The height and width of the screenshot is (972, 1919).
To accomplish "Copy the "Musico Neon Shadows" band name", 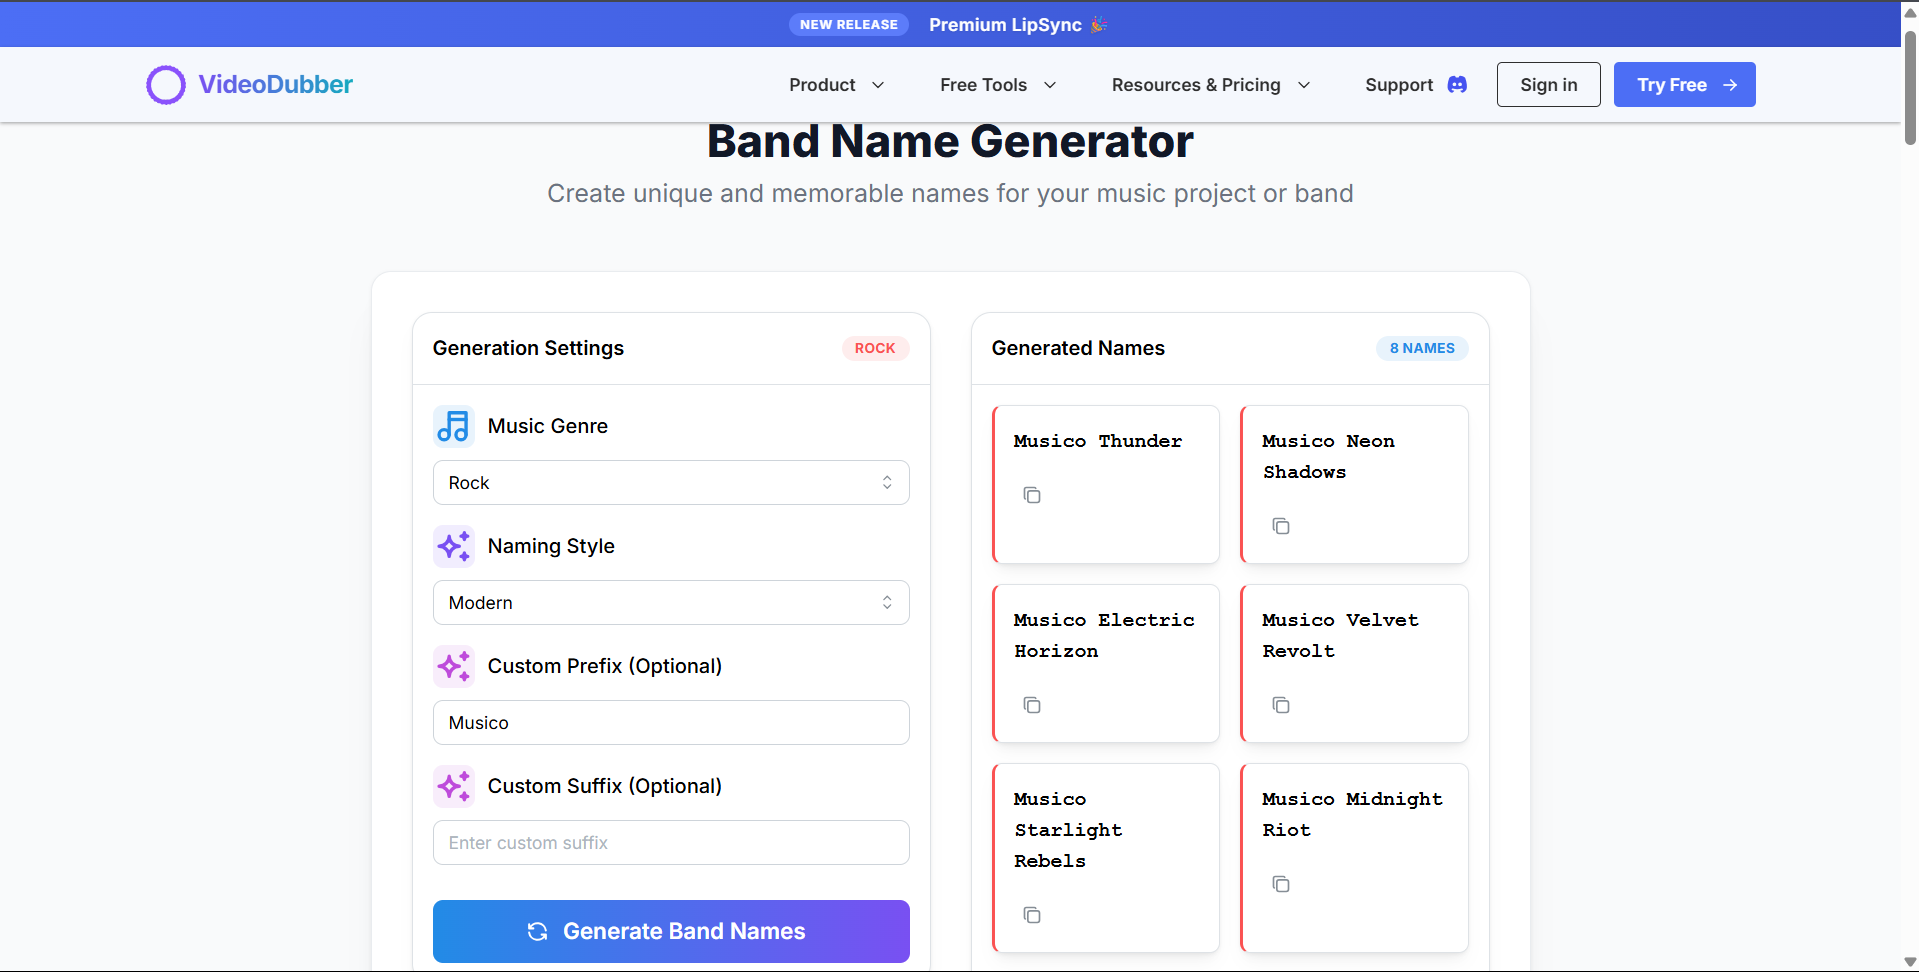I will (1281, 526).
